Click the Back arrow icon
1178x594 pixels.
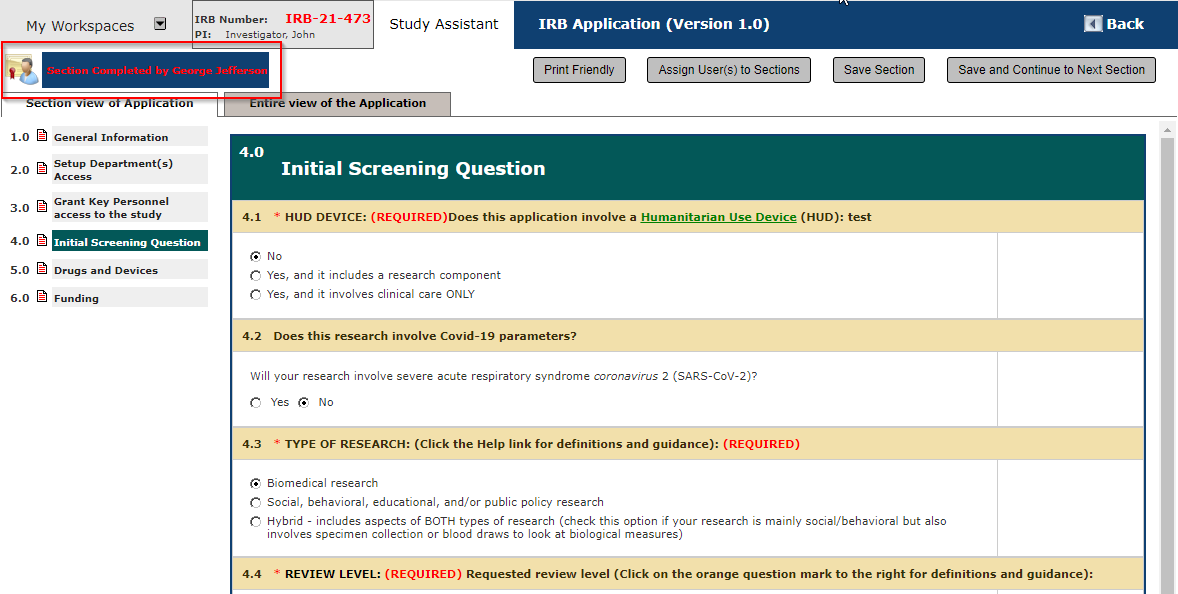1093,24
